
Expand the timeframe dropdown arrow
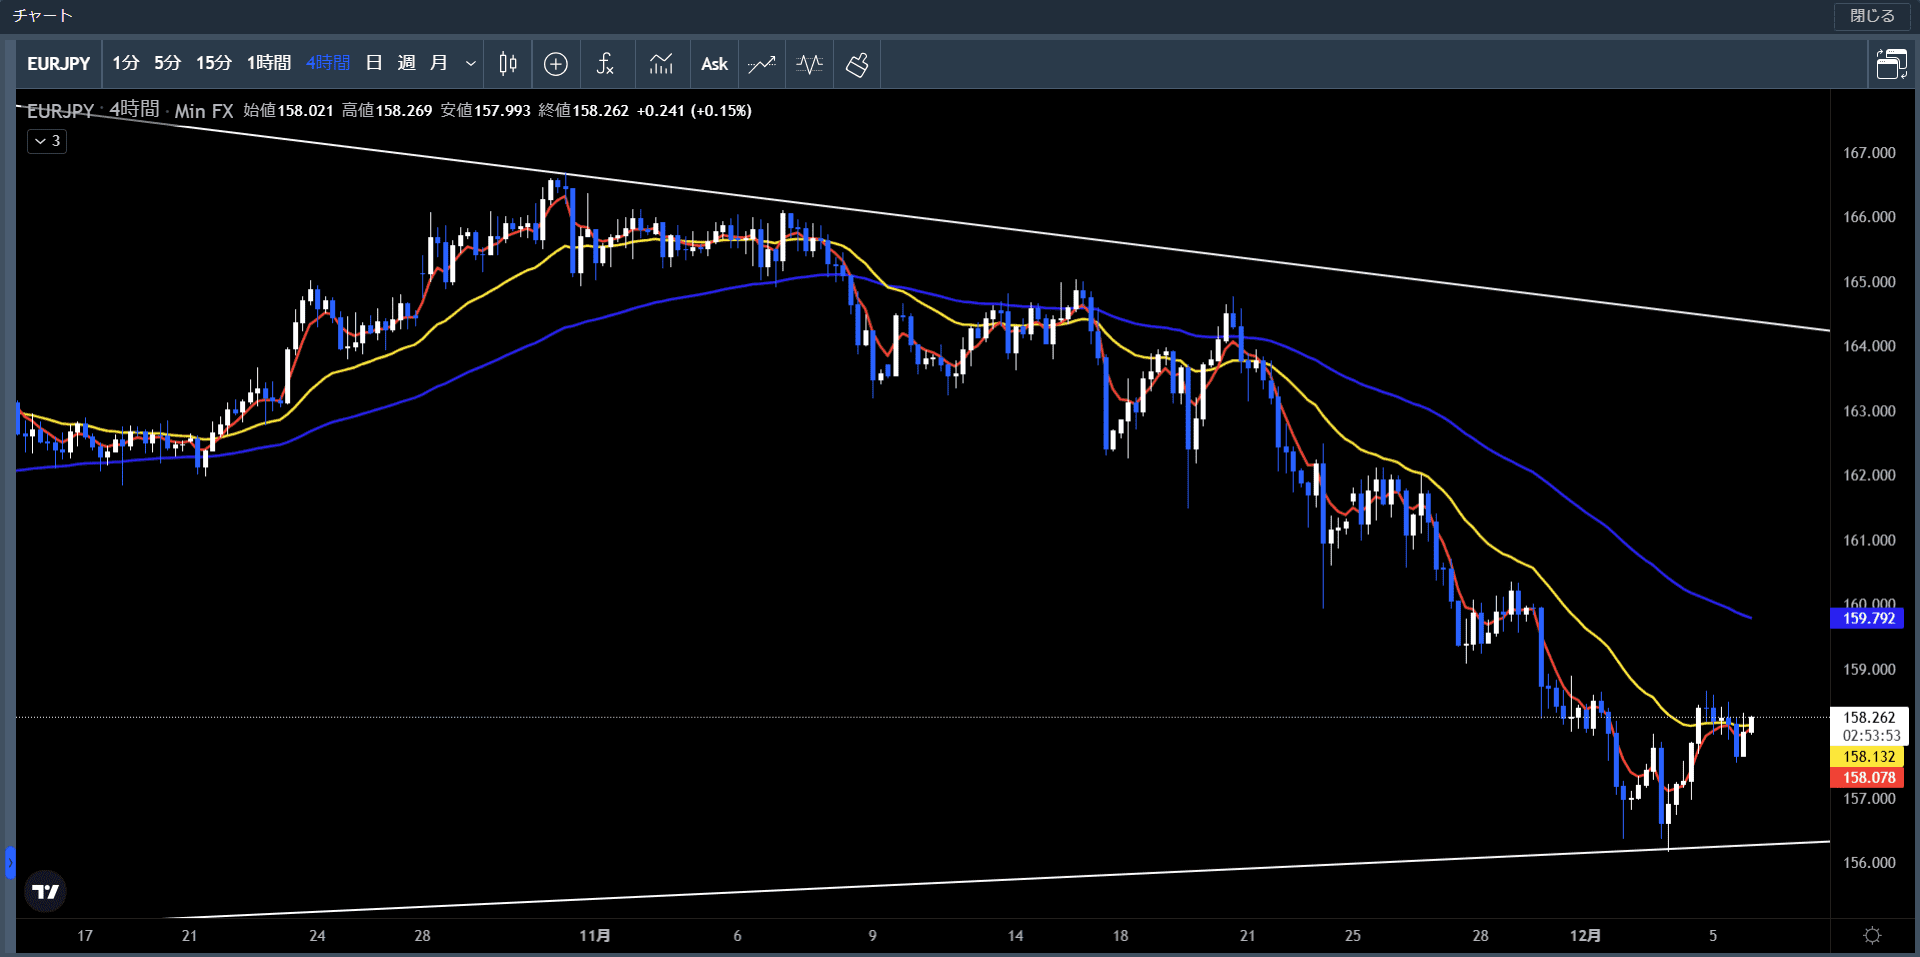[x=470, y=64]
